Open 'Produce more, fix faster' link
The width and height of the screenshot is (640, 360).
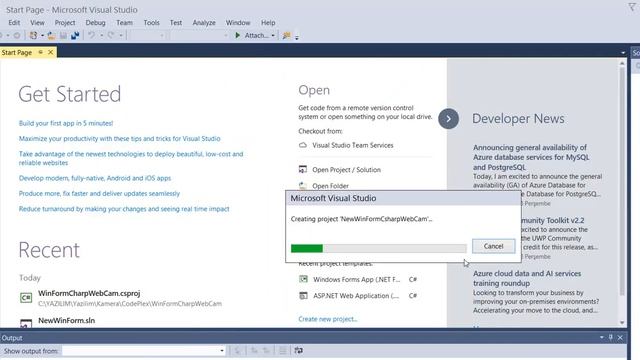click(99, 193)
